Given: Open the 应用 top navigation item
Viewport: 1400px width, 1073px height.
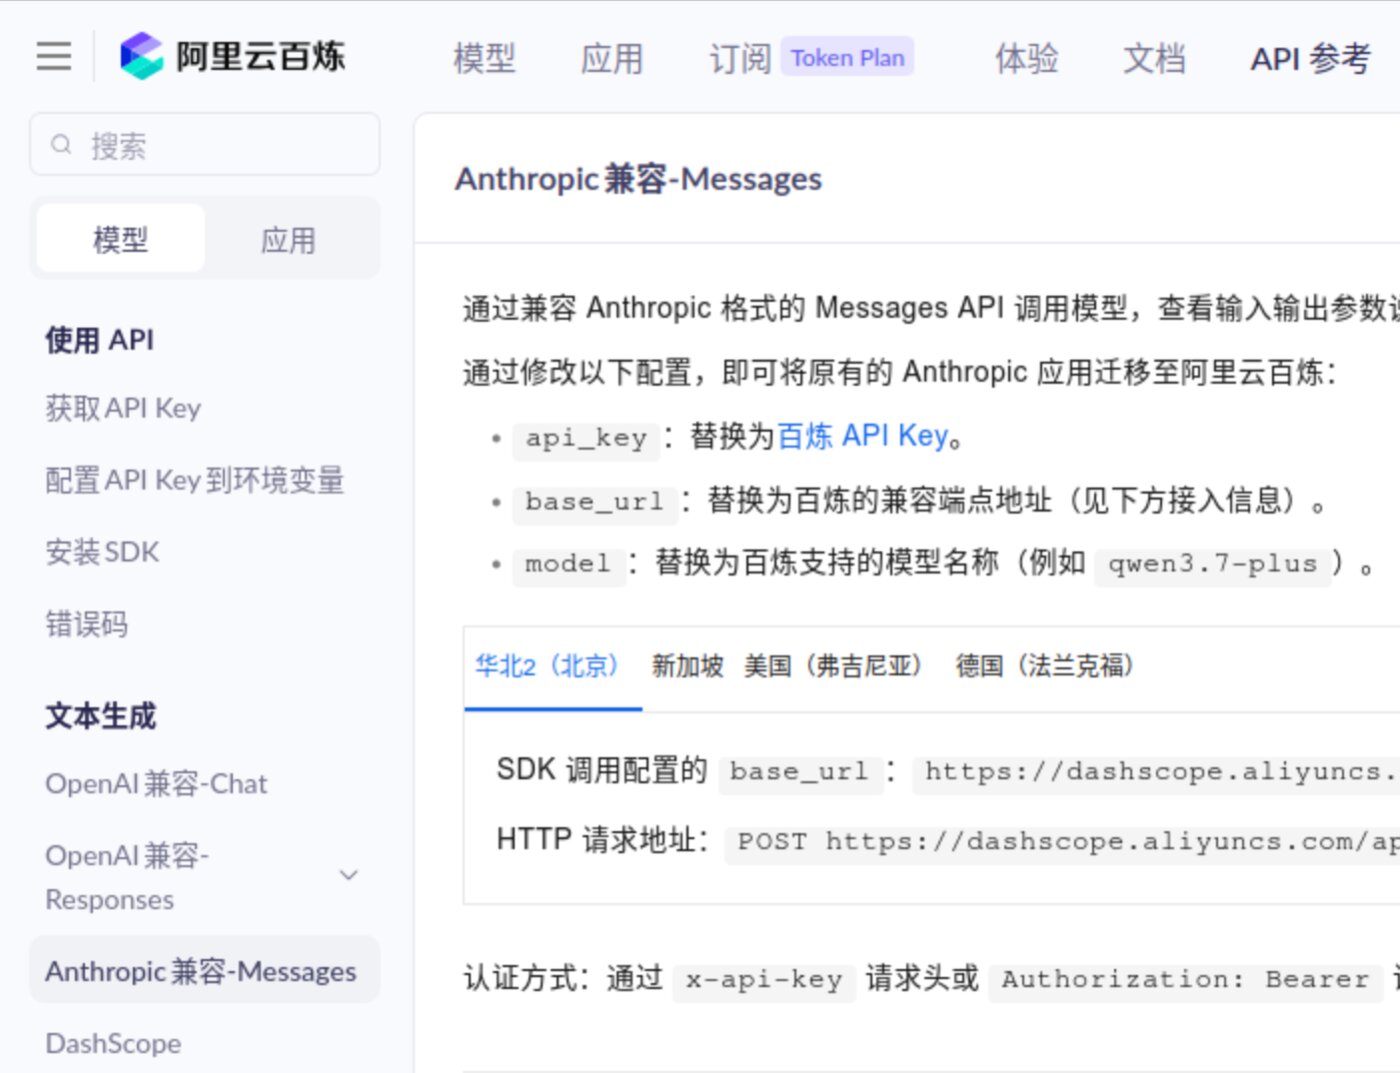Looking at the screenshot, I should 612,58.
